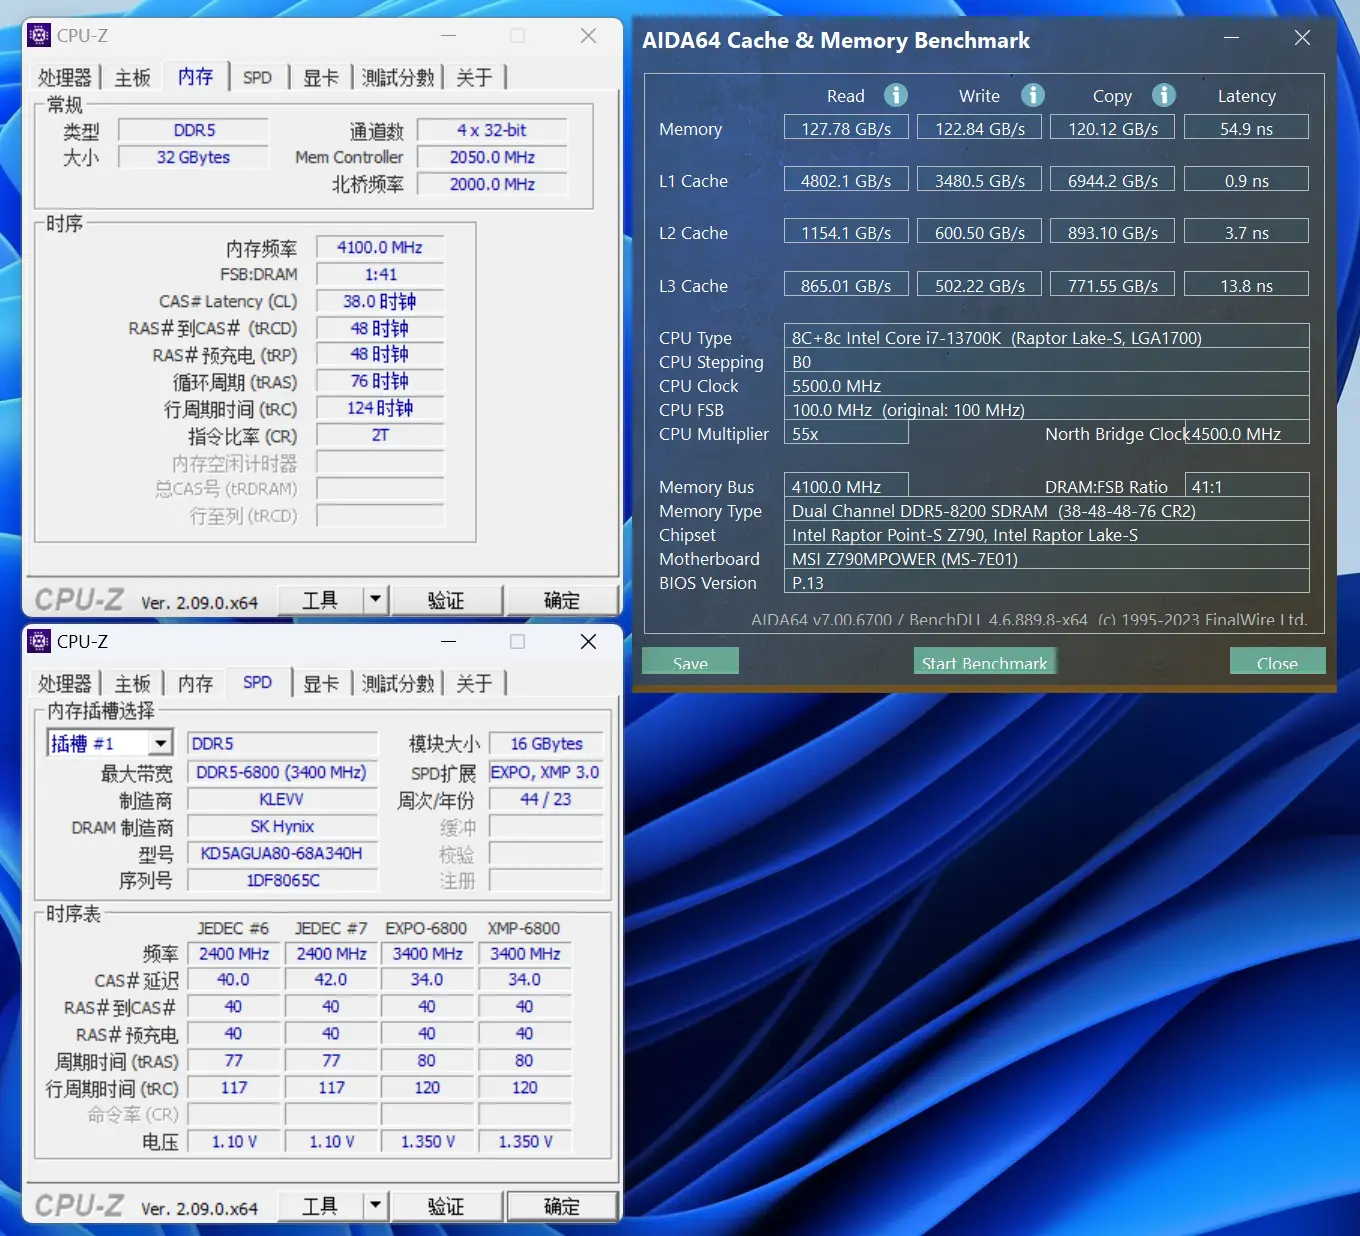Click the Copy info icon in AIDA64
1360x1236 pixels.
coord(1163,95)
